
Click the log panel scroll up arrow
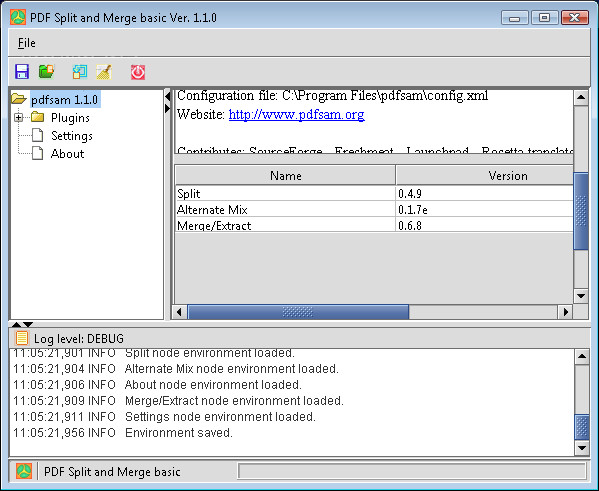[x=582, y=357]
